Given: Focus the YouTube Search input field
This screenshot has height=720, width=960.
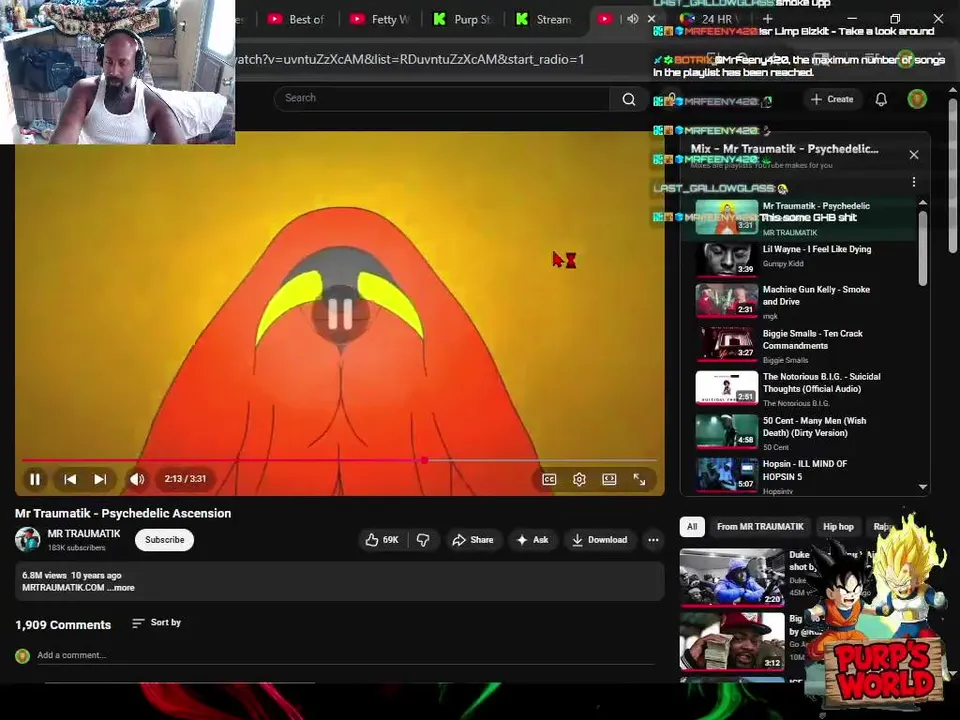Looking at the screenshot, I should point(443,99).
